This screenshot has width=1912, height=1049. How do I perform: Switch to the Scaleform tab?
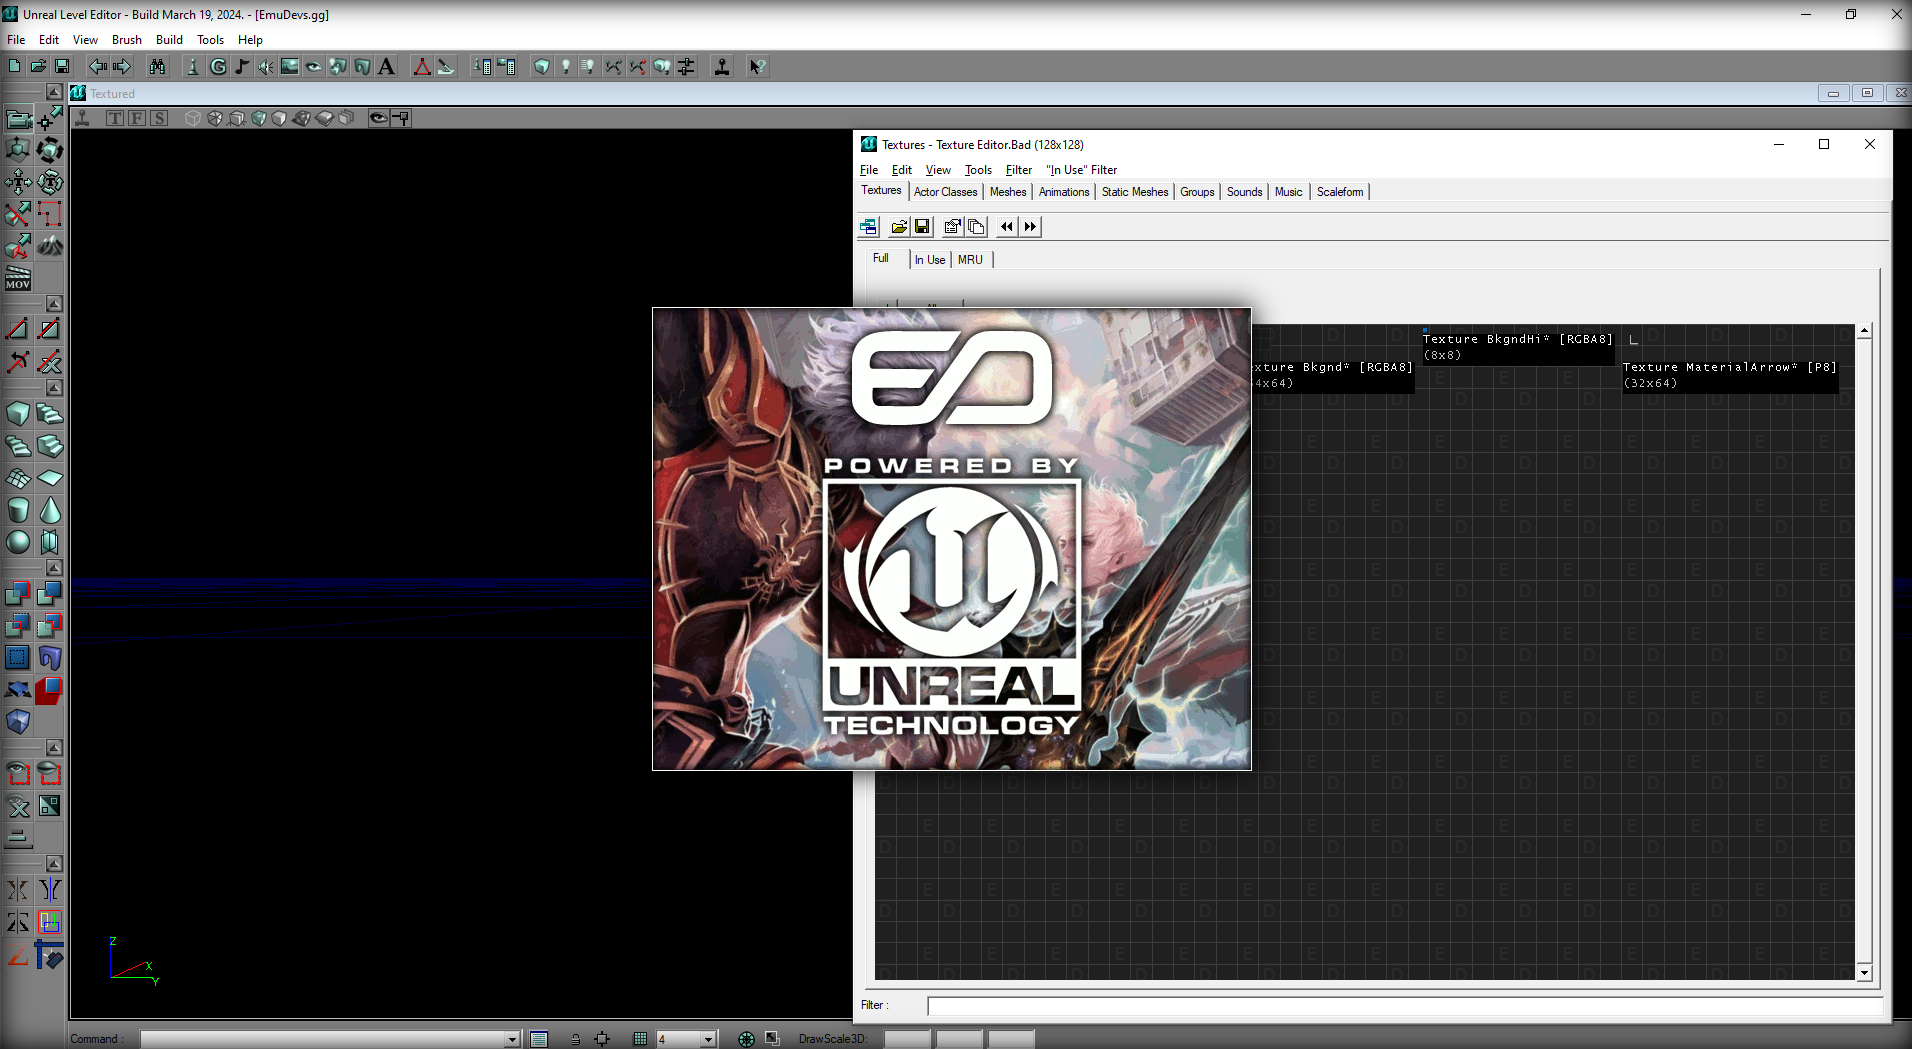tap(1340, 192)
